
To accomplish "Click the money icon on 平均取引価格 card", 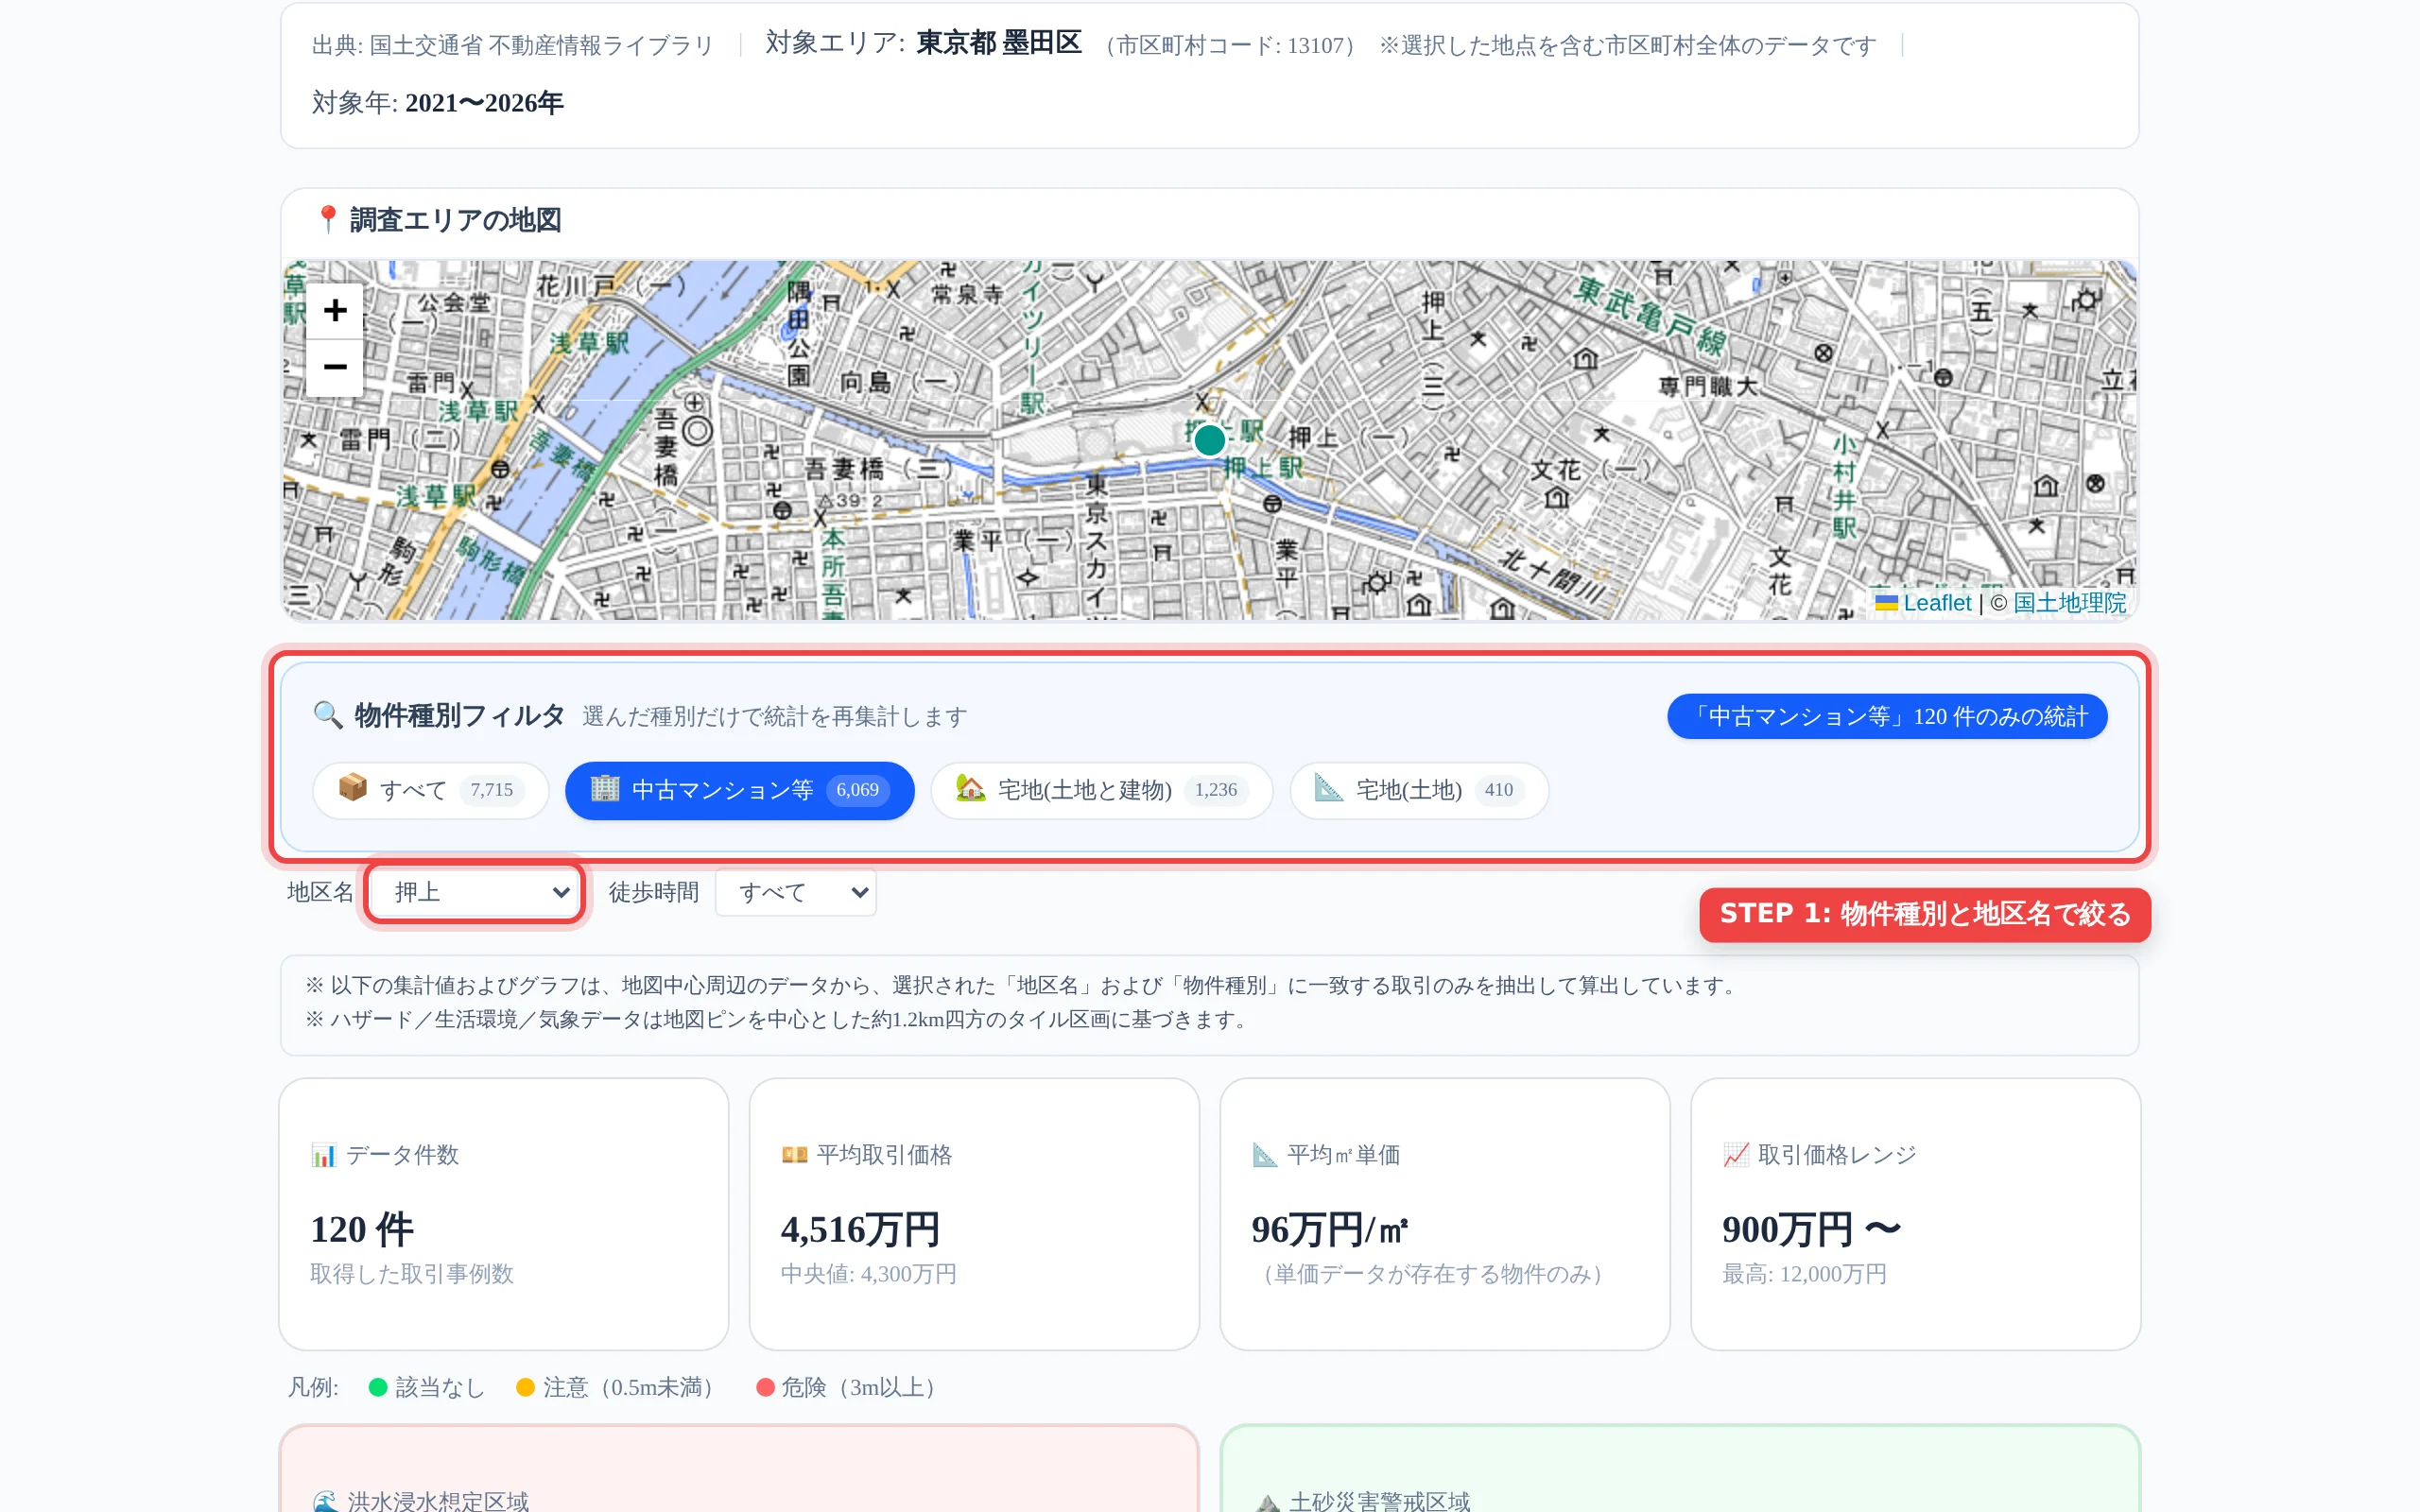I will click(x=794, y=1155).
